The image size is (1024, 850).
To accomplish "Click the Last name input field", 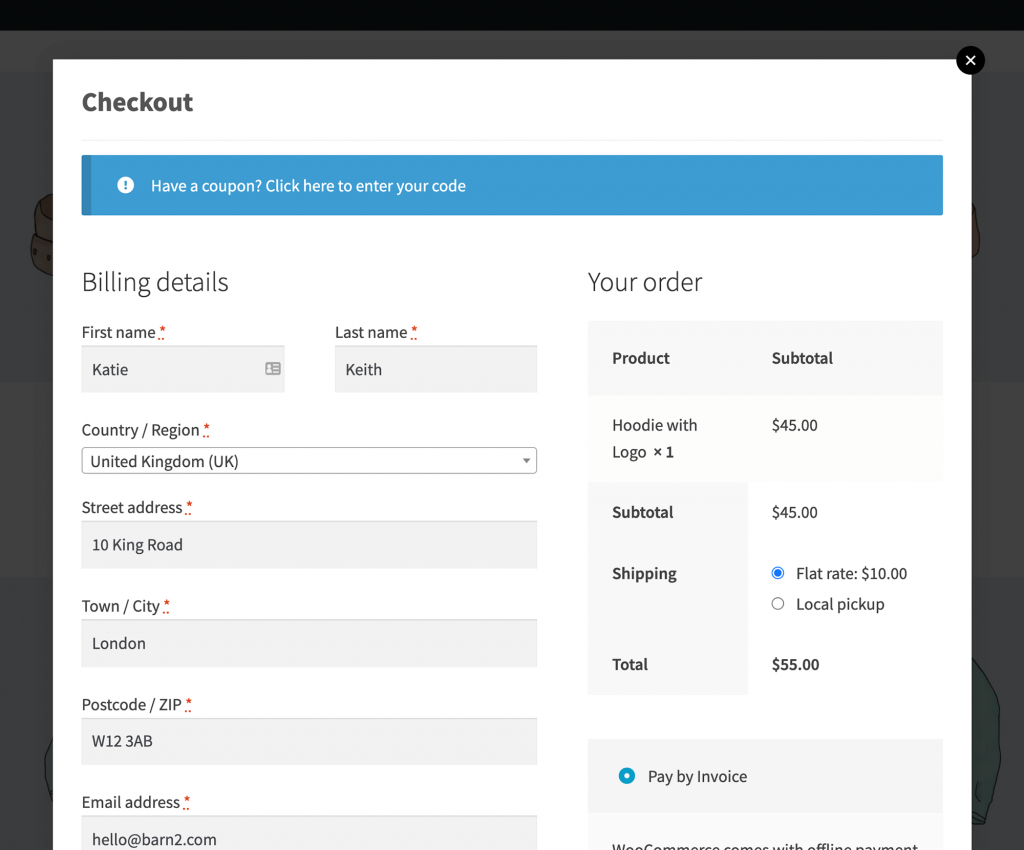I will 436,370.
